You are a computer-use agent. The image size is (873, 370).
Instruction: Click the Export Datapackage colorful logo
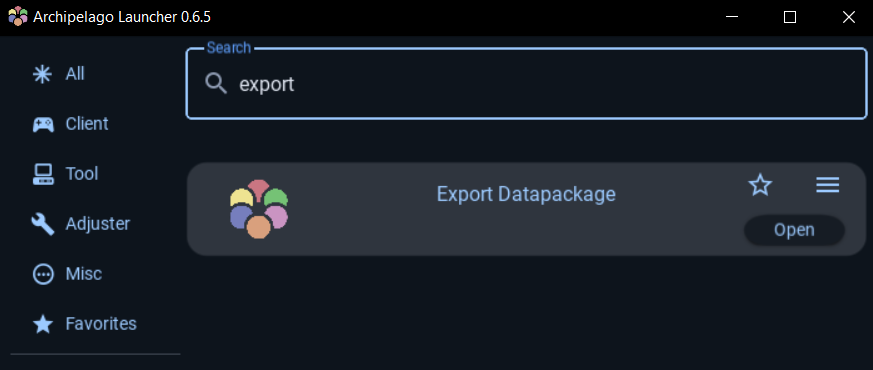[x=259, y=209]
